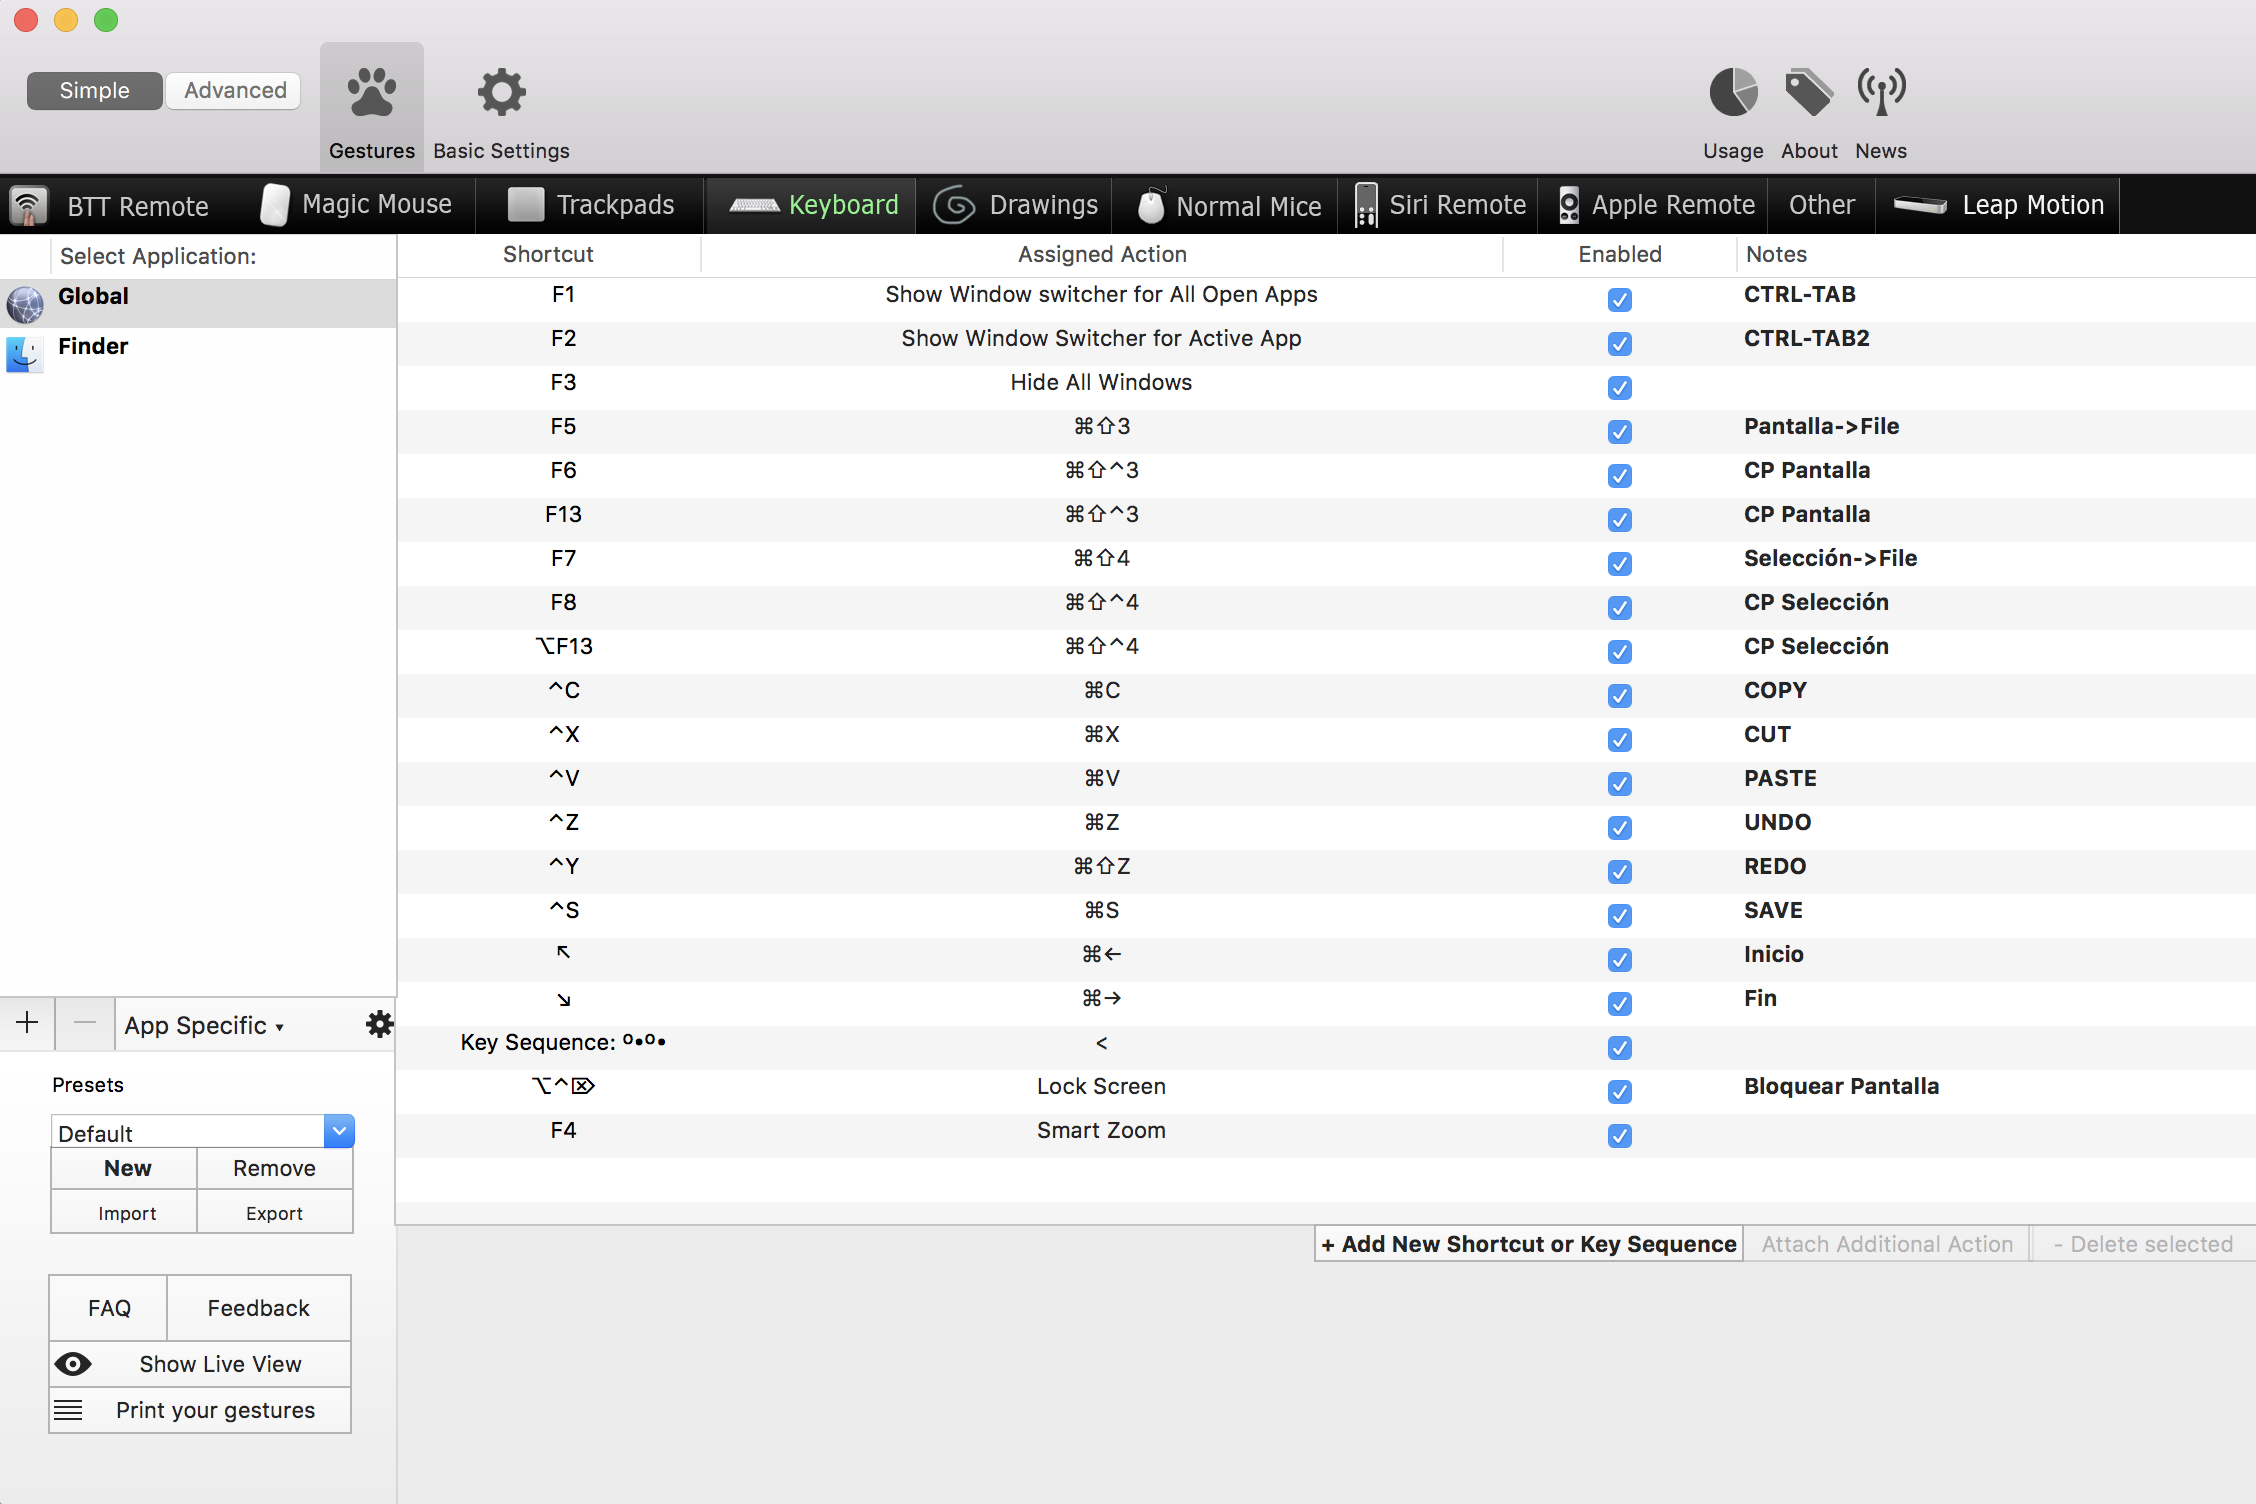The image size is (2256, 1504).
Task: Click the plus icon to add application
Action: tap(27, 1023)
